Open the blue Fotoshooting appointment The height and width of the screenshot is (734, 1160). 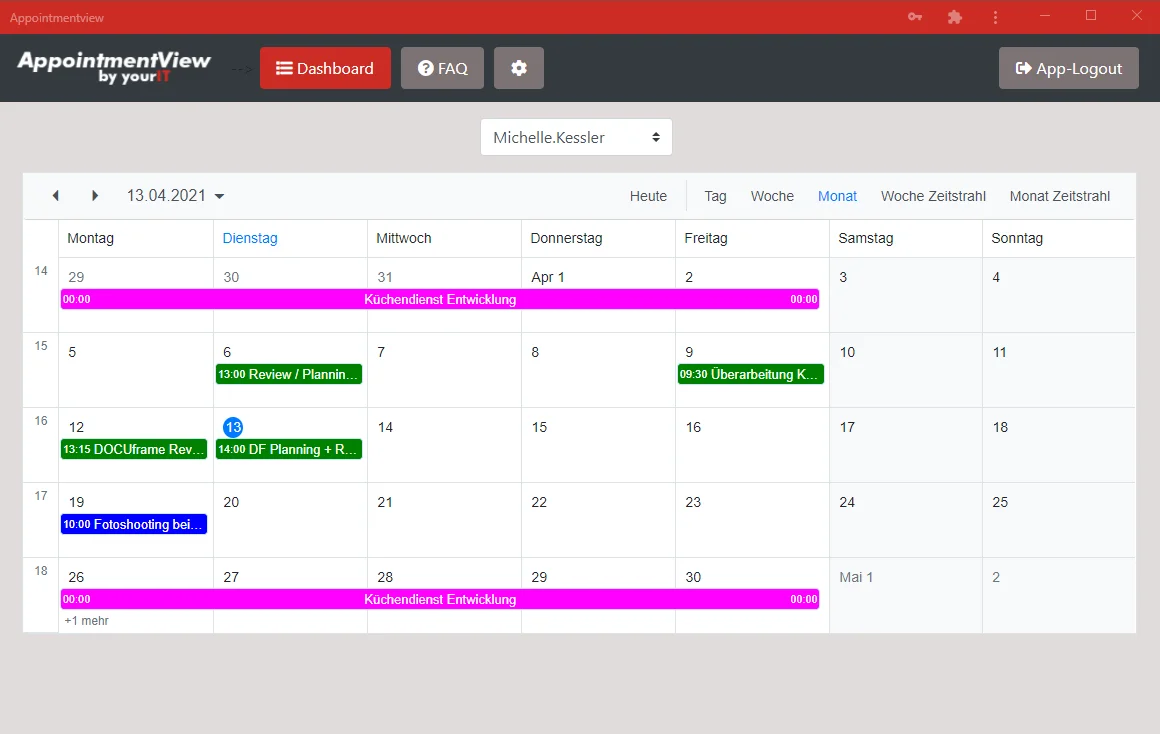[134, 524]
